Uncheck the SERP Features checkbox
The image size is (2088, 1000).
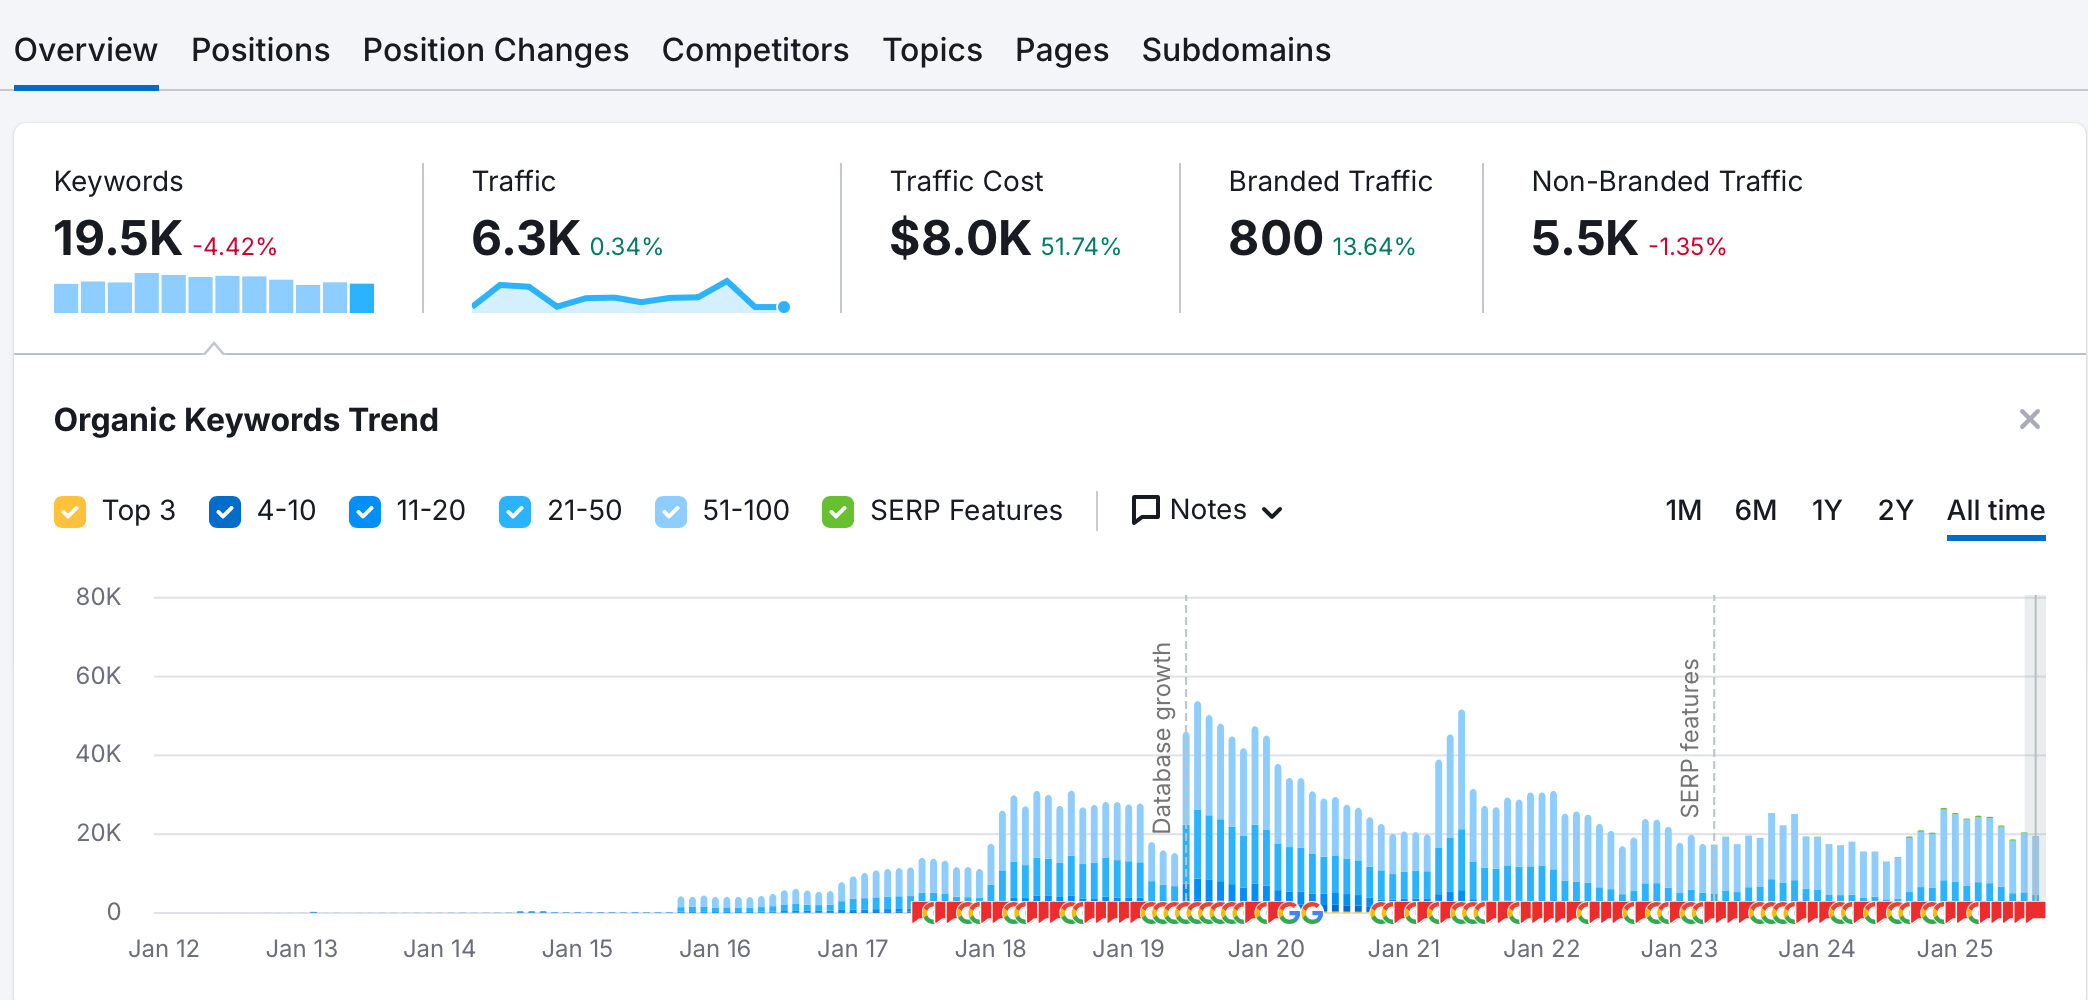(x=838, y=511)
